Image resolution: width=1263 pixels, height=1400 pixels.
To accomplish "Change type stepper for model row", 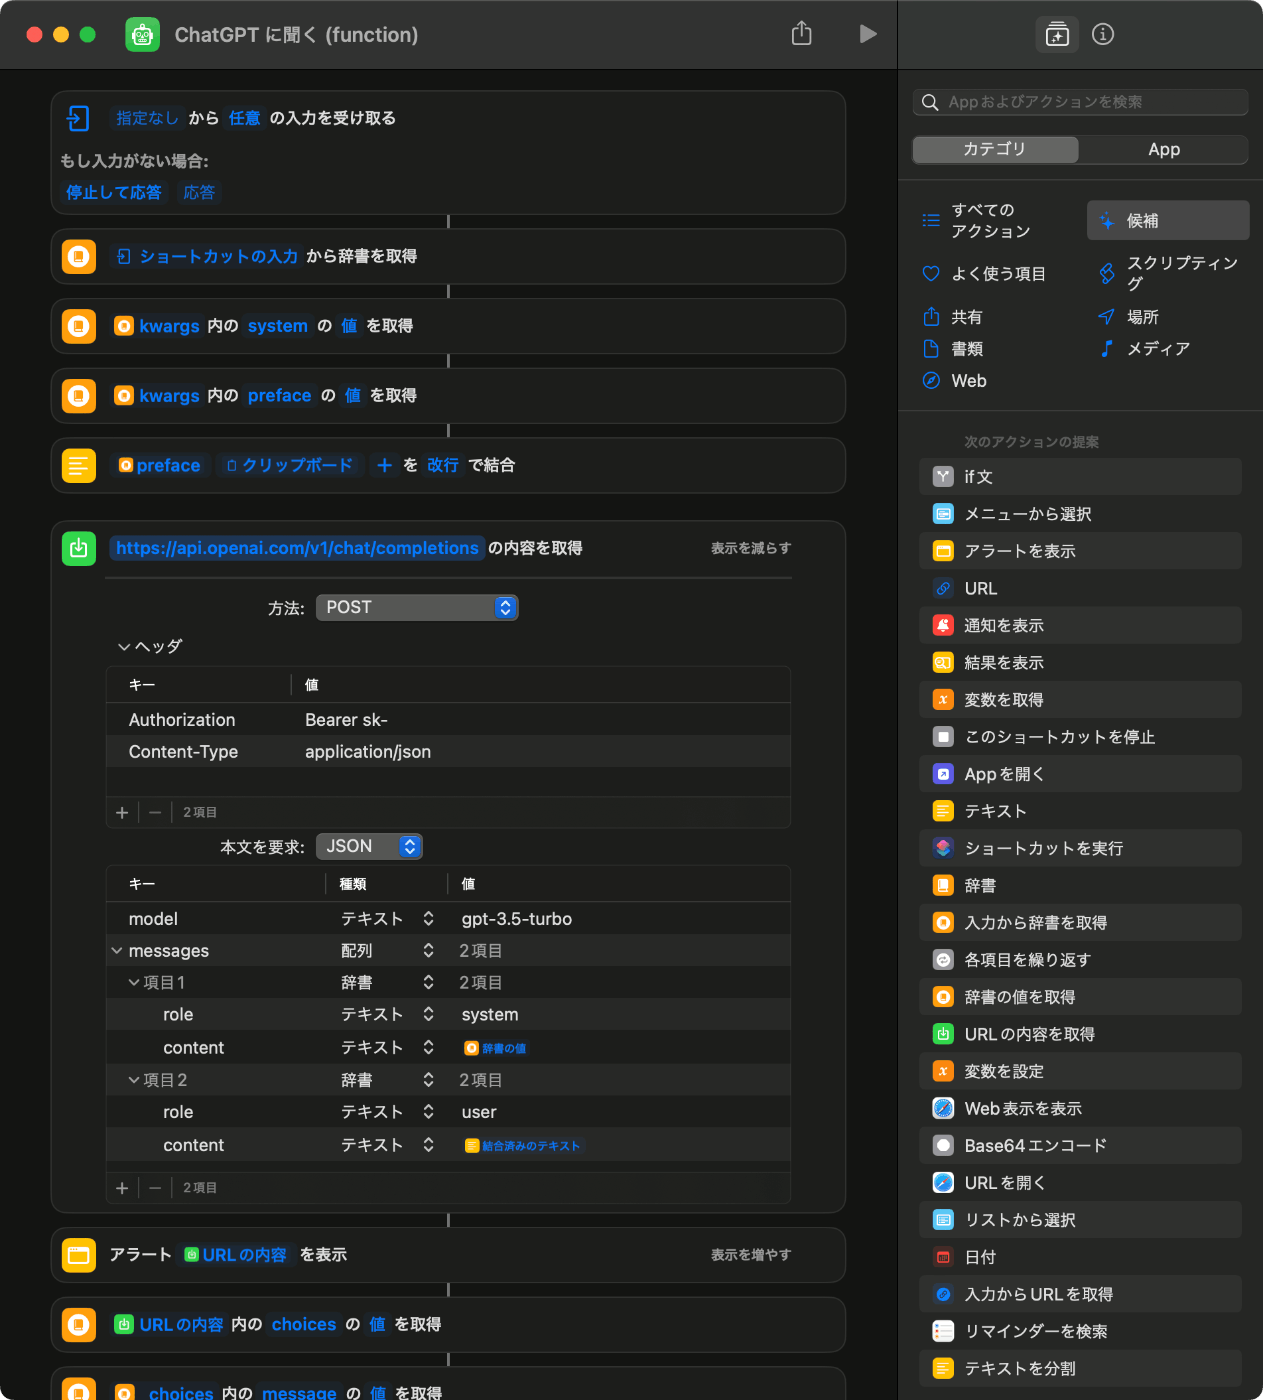I will coord(428,919).
